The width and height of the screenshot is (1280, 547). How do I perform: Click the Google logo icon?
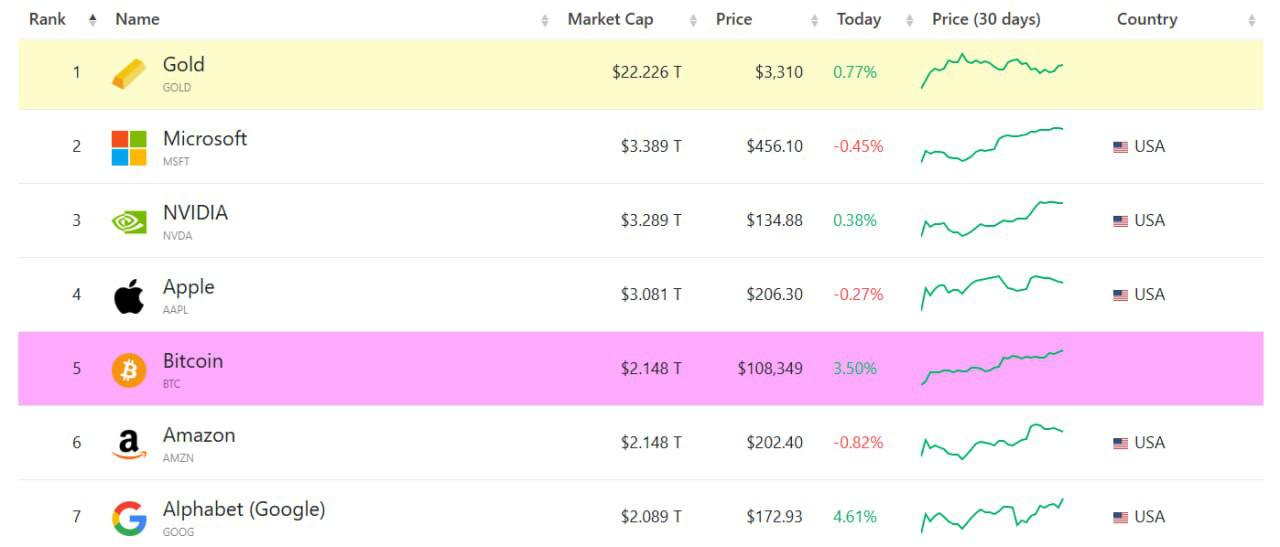point(128,518)
